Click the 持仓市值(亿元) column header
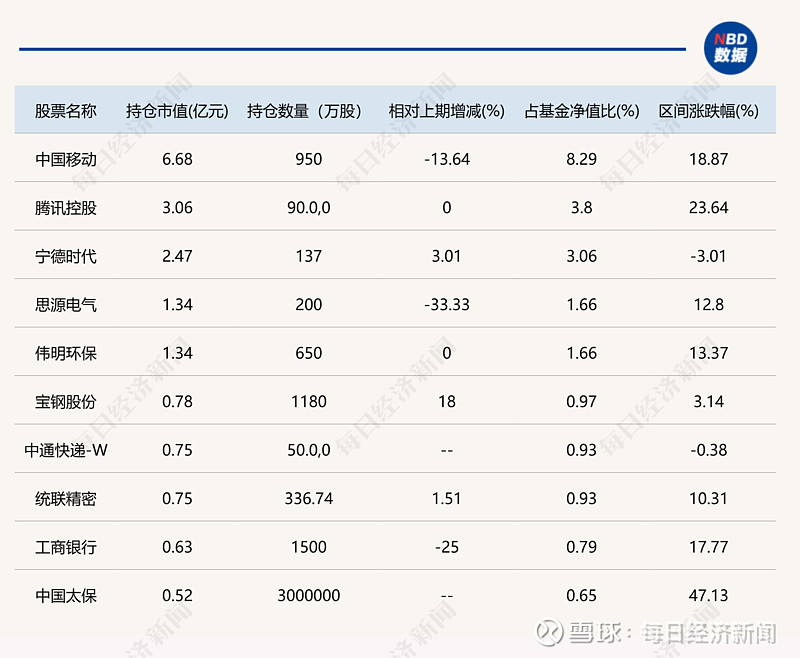800x658 pixels. pyautogui.click(x=177, y=111)
